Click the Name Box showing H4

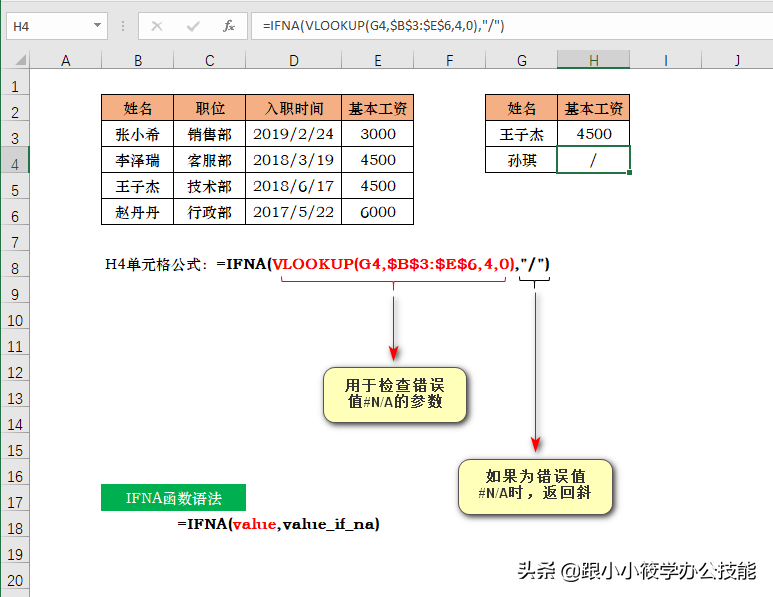(57, 26)
